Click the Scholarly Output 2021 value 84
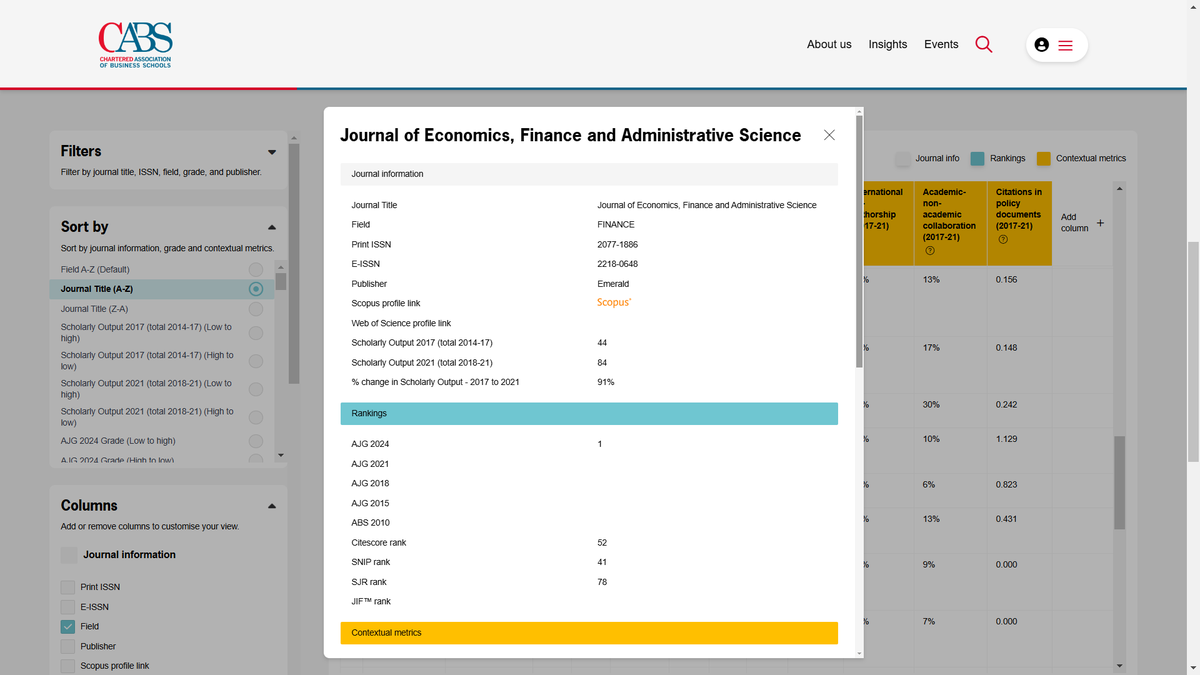The image size is (1200, 675). pos(602,362)
